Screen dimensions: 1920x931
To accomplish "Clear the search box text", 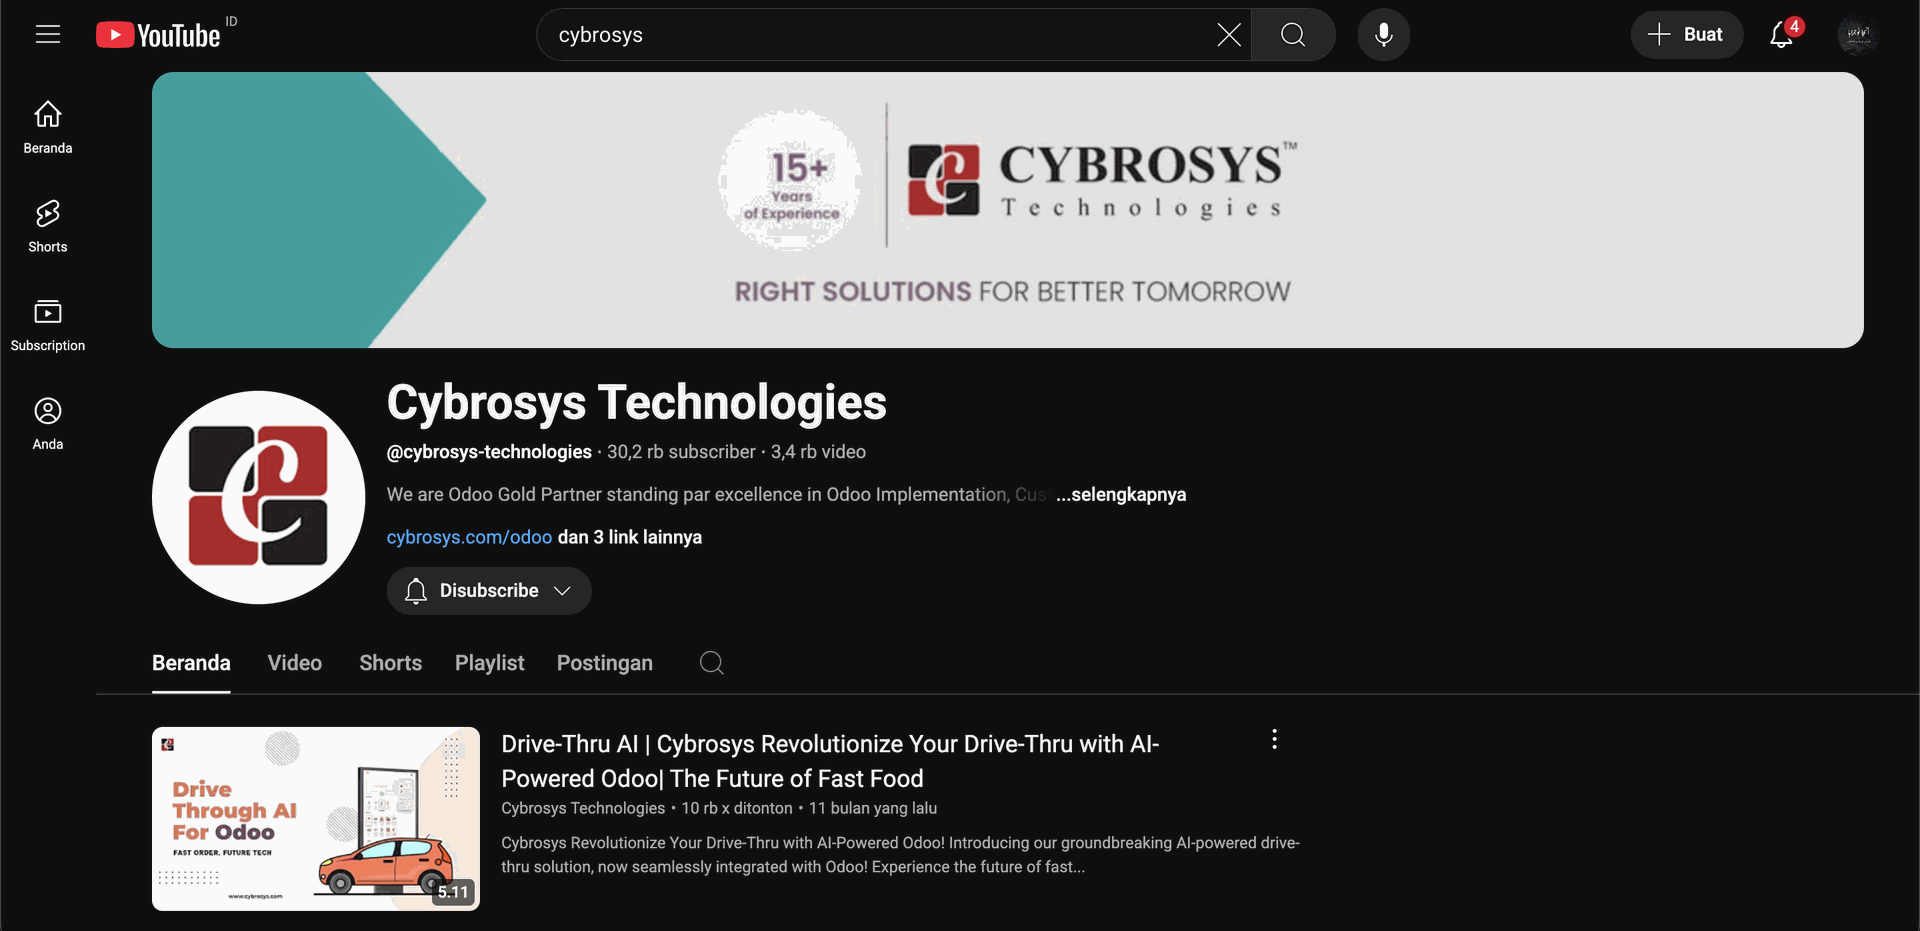I will pos(1229,35).
